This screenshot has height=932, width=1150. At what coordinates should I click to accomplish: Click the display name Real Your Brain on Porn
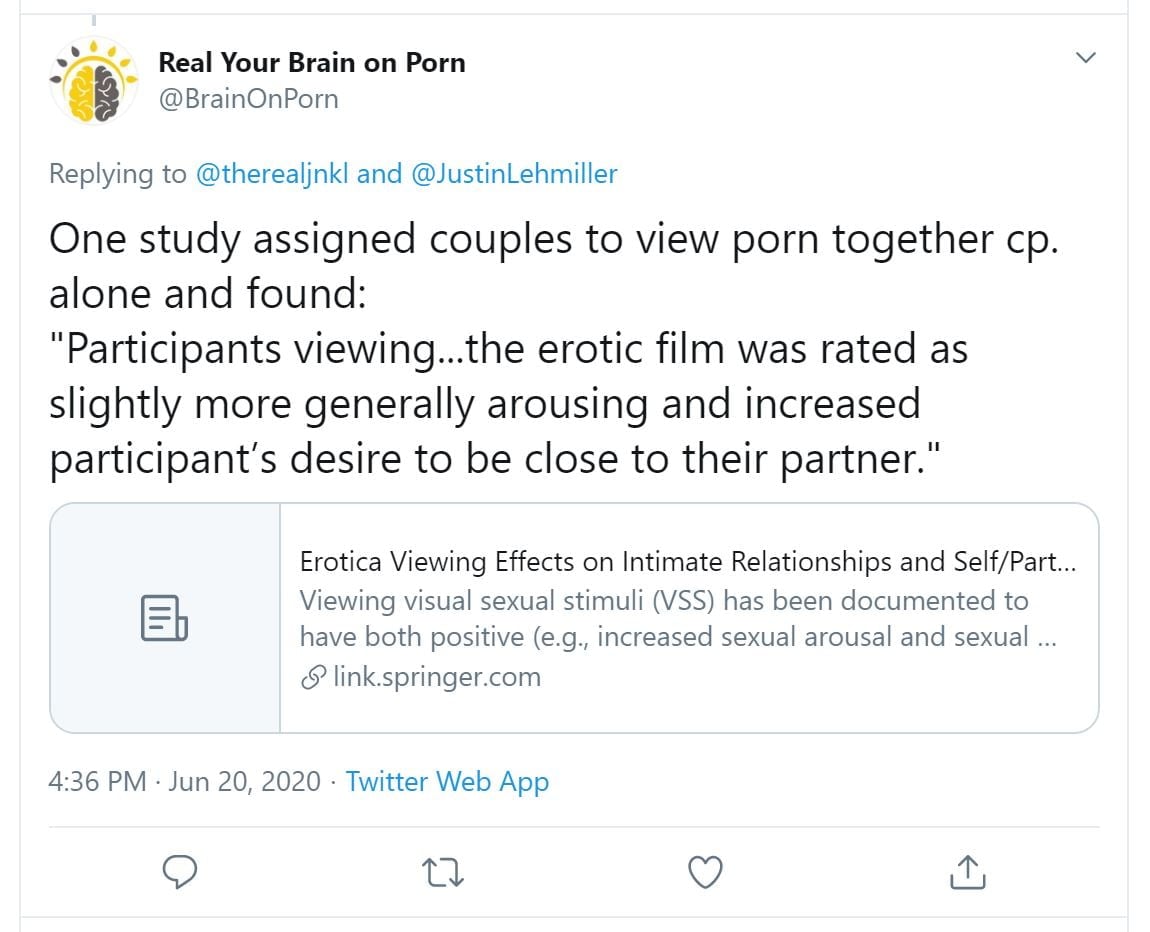coord(312,62)
